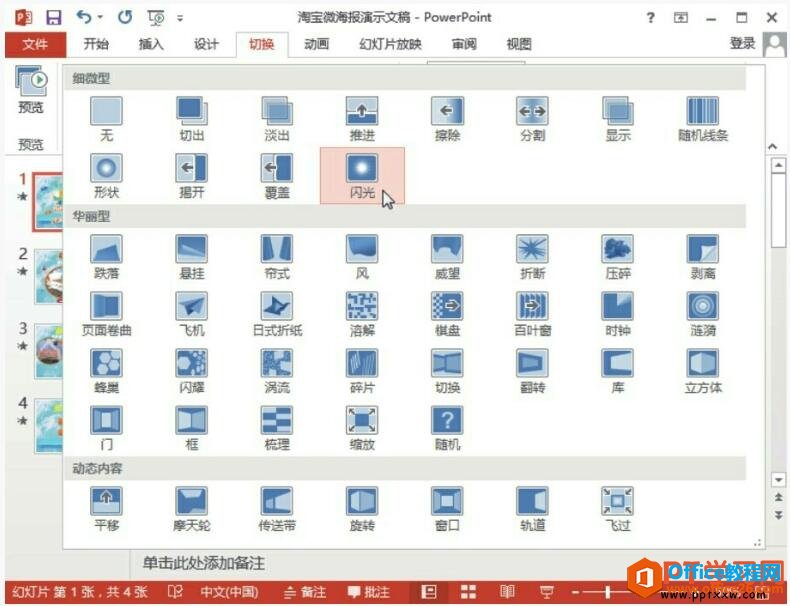Switch to the 插入 Insert tab

point(151,44)
